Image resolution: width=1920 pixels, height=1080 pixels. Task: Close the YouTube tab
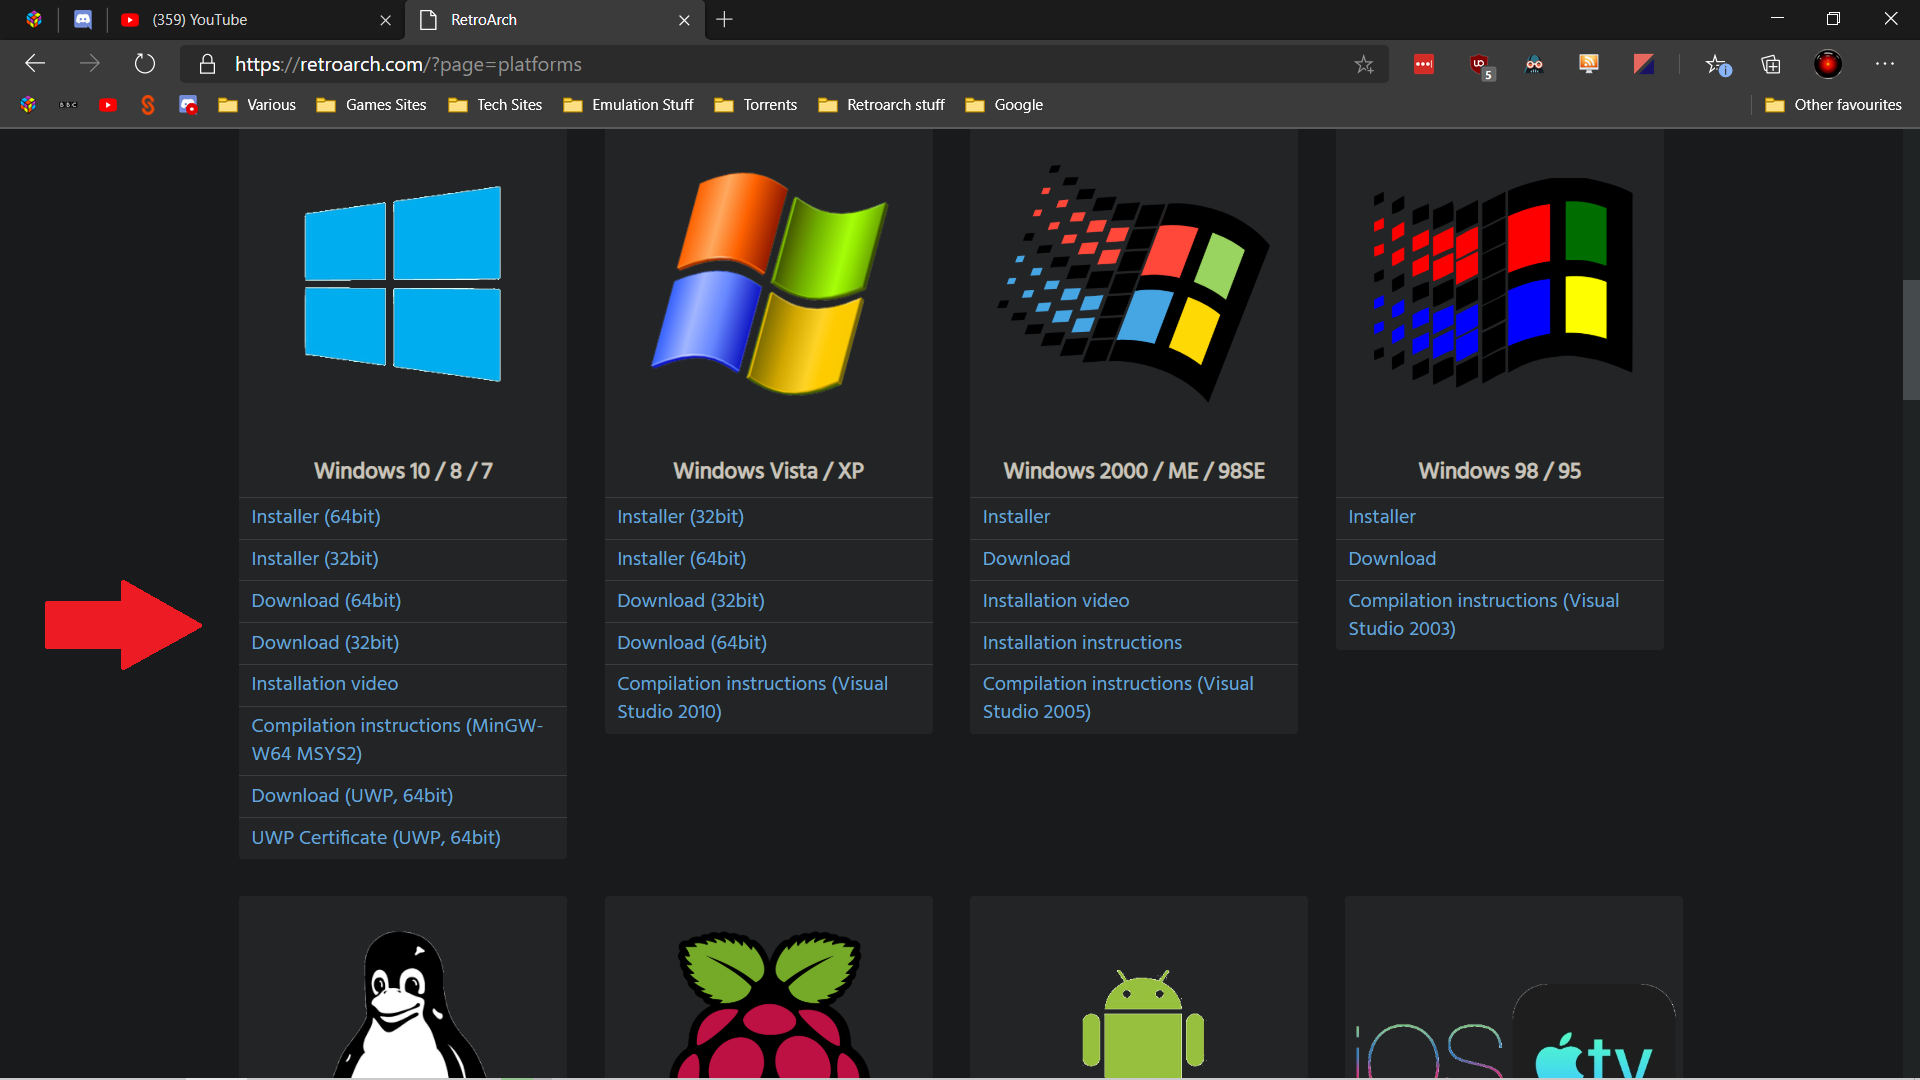[x=385, y=20]
